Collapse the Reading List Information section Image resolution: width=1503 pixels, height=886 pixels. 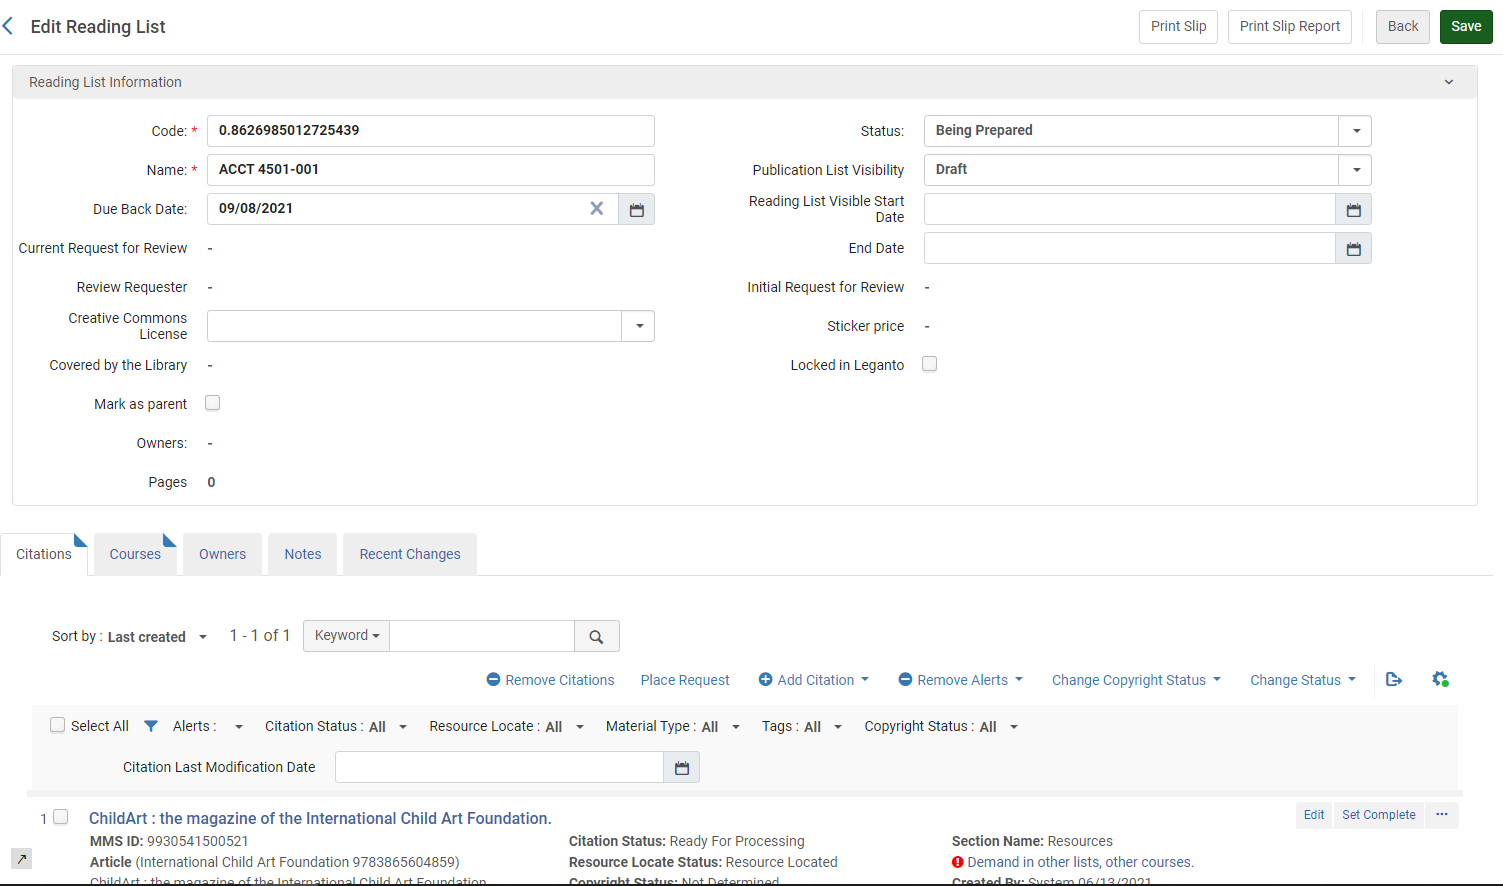1449,82
